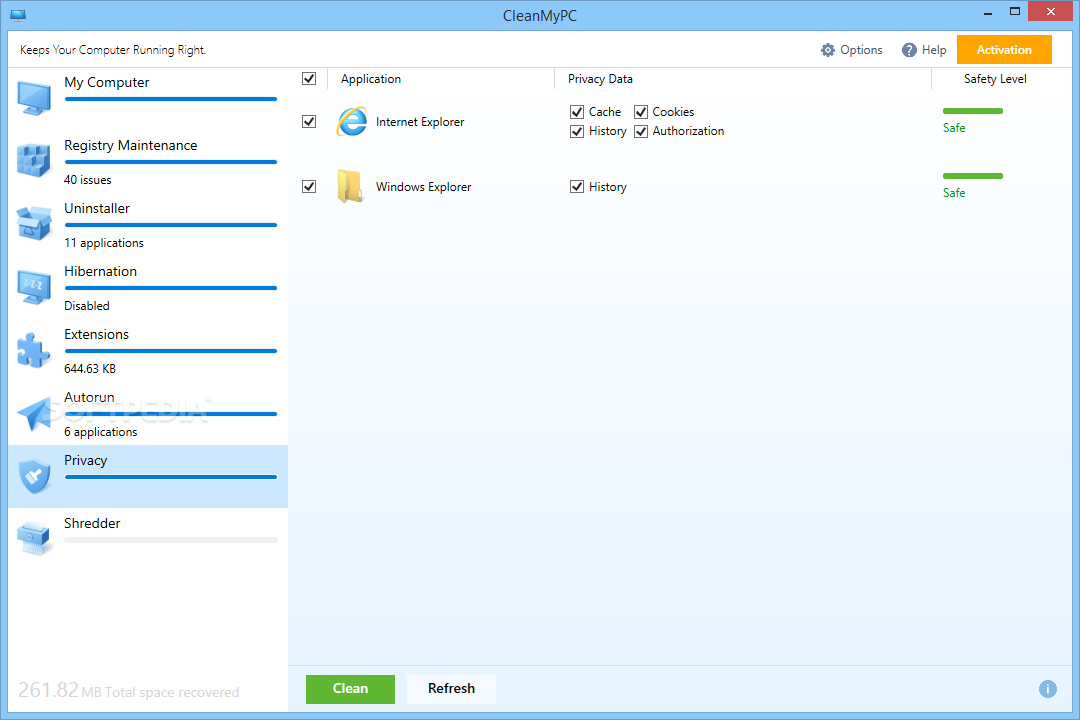
Task: Click the 'Internet Explorer' application name
Action: (x=420, y=122)
